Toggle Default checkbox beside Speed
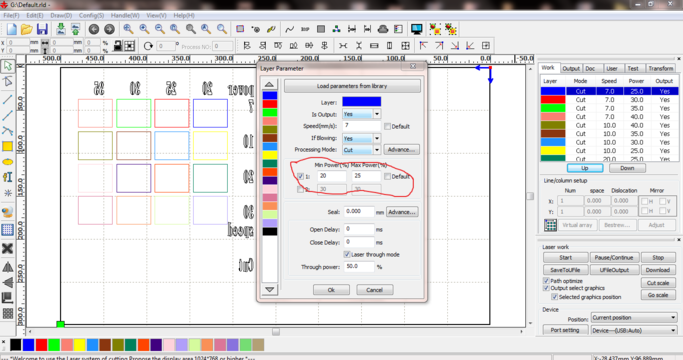Screen dimensions: 683x360 387,126
